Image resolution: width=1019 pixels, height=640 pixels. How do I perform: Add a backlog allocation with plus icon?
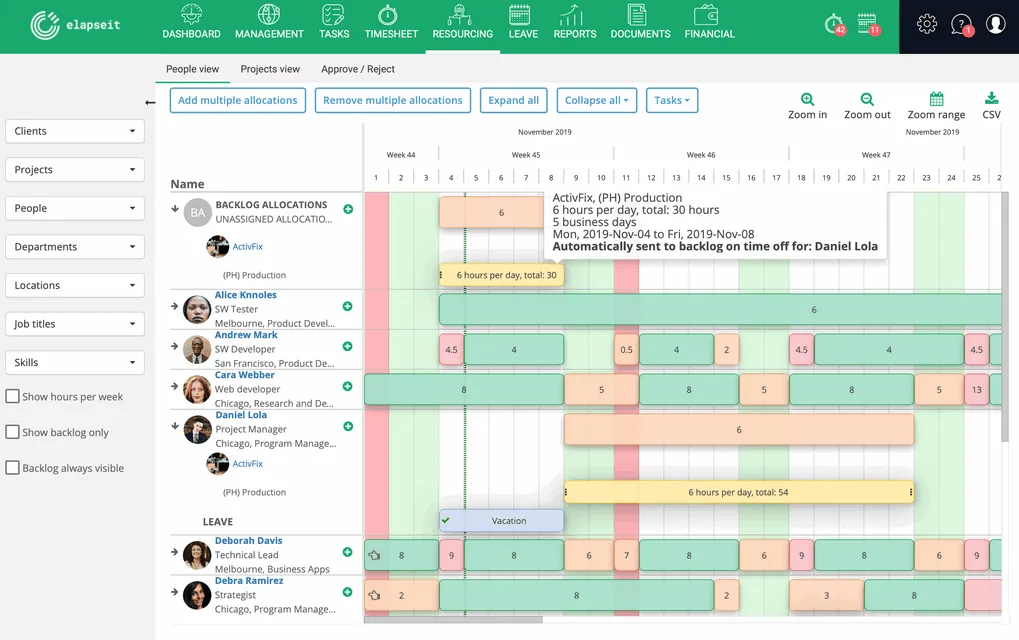pos(348,209)
